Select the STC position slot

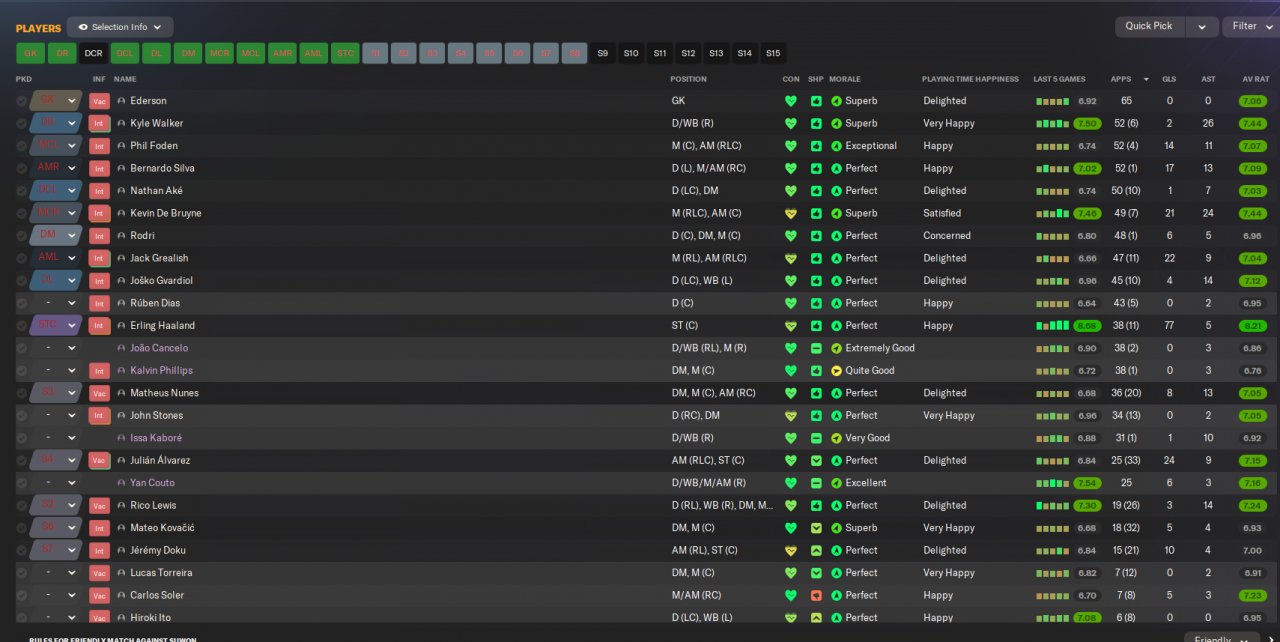(x=345, y=53)
